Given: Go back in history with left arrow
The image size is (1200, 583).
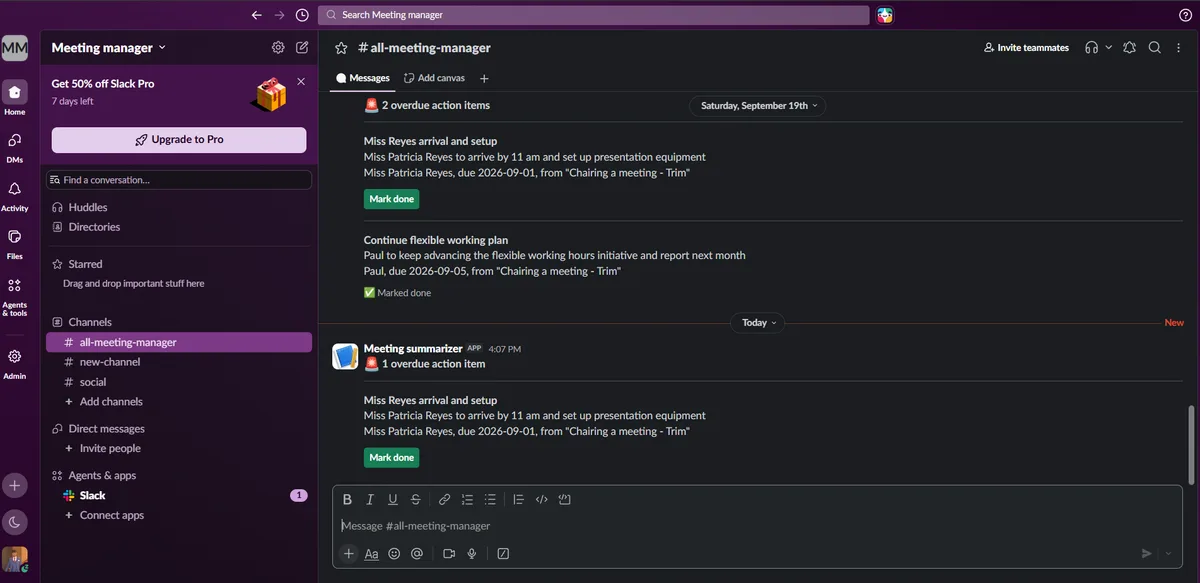Looking at the screenshot, I should click(x=257, y=15).
